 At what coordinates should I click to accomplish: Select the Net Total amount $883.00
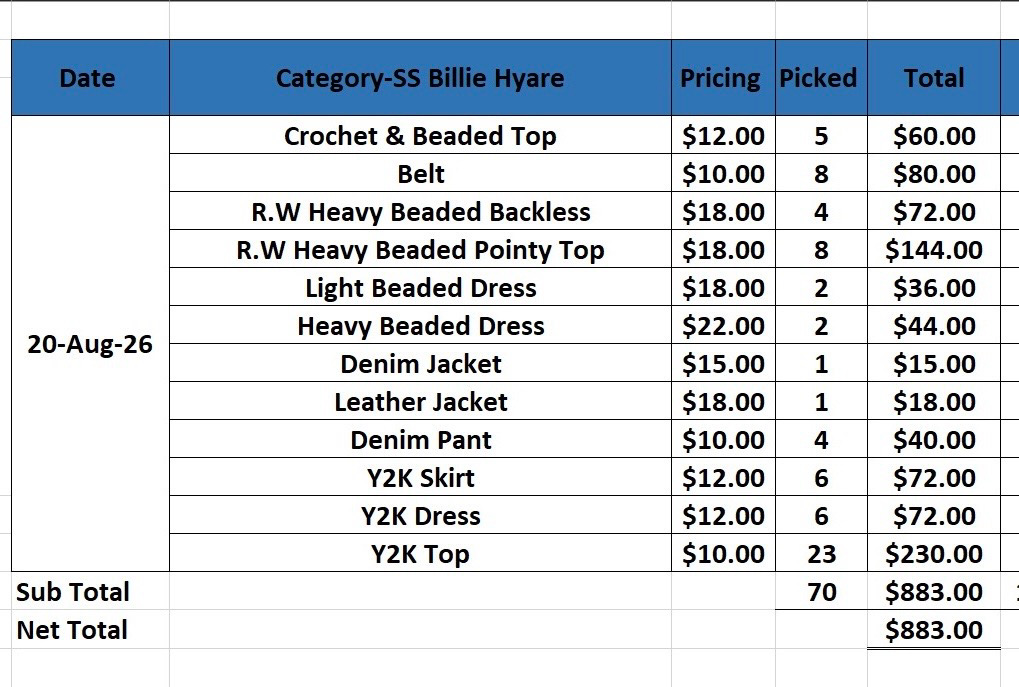934,629
